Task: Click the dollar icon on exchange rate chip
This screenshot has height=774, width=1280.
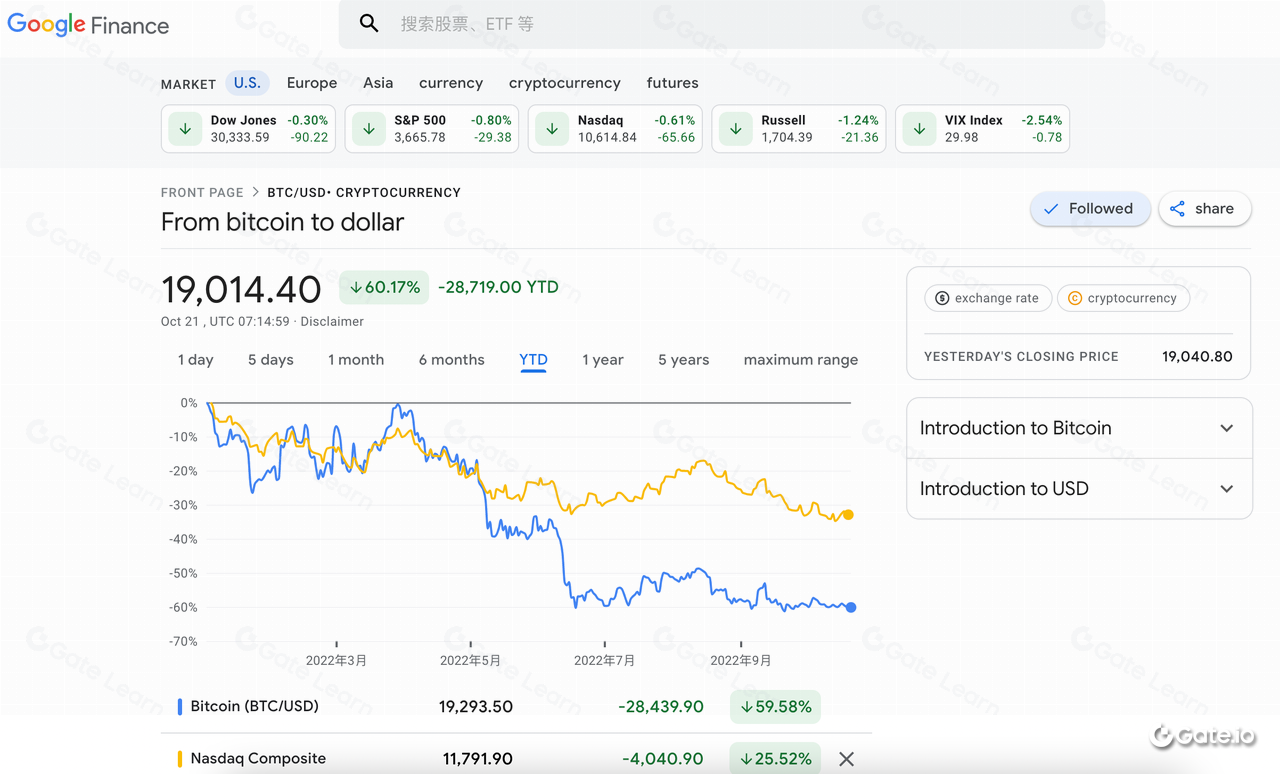Action: click(x=941, y=297)
